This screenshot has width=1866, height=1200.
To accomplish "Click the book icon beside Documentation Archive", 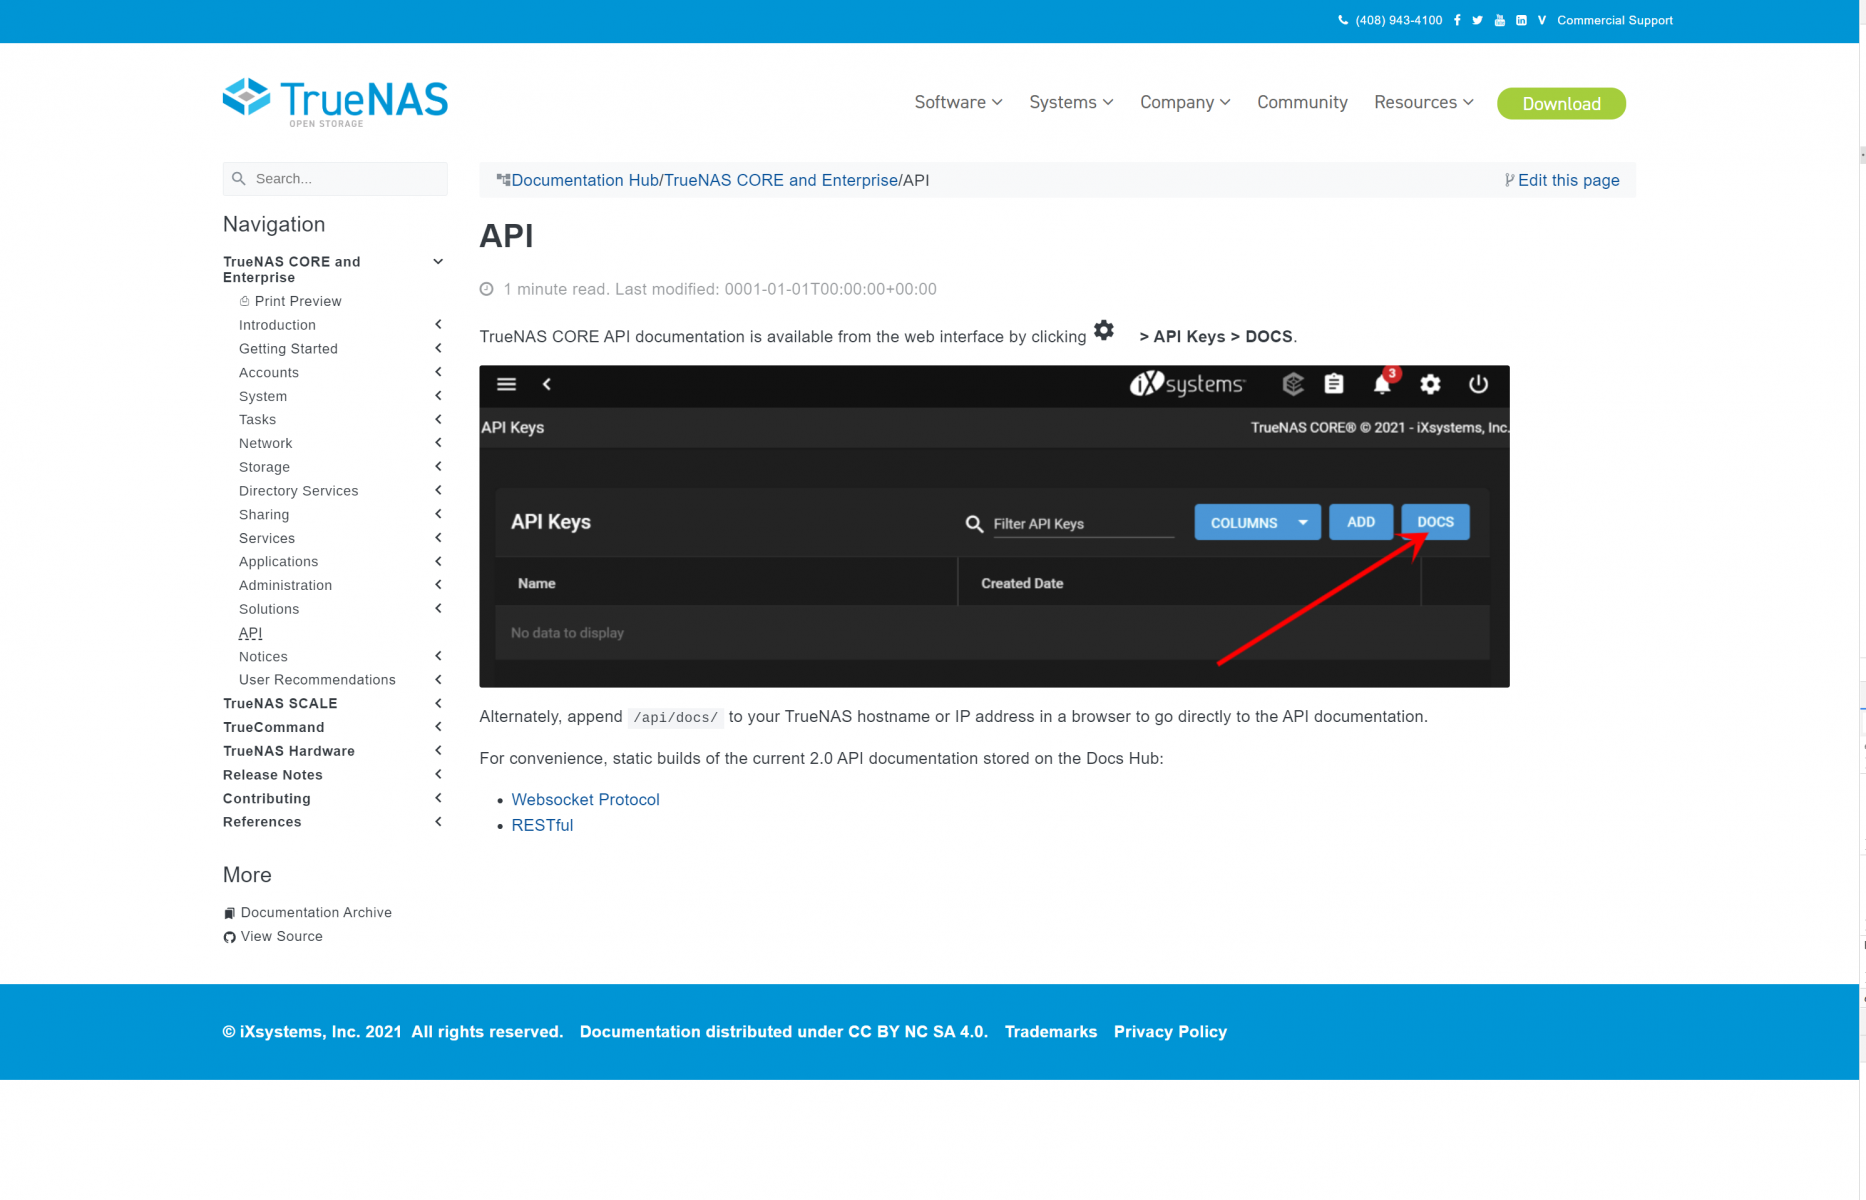I will point(229,913).
